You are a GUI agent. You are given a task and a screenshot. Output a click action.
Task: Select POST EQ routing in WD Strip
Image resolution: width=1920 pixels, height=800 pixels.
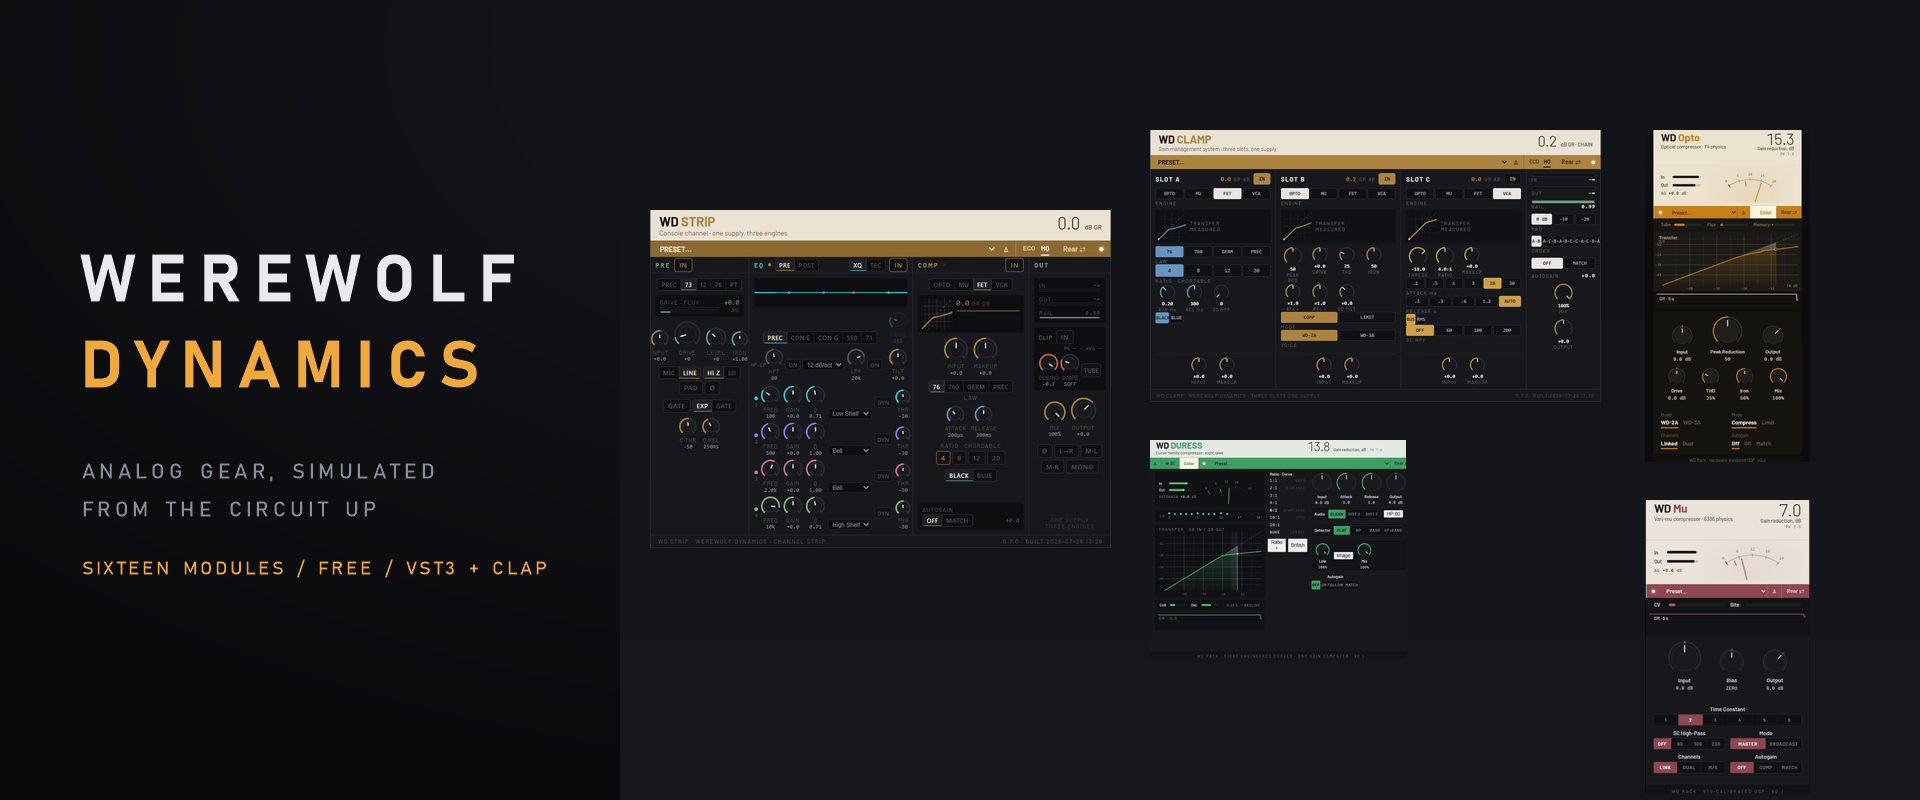click(x=806, y=265)
